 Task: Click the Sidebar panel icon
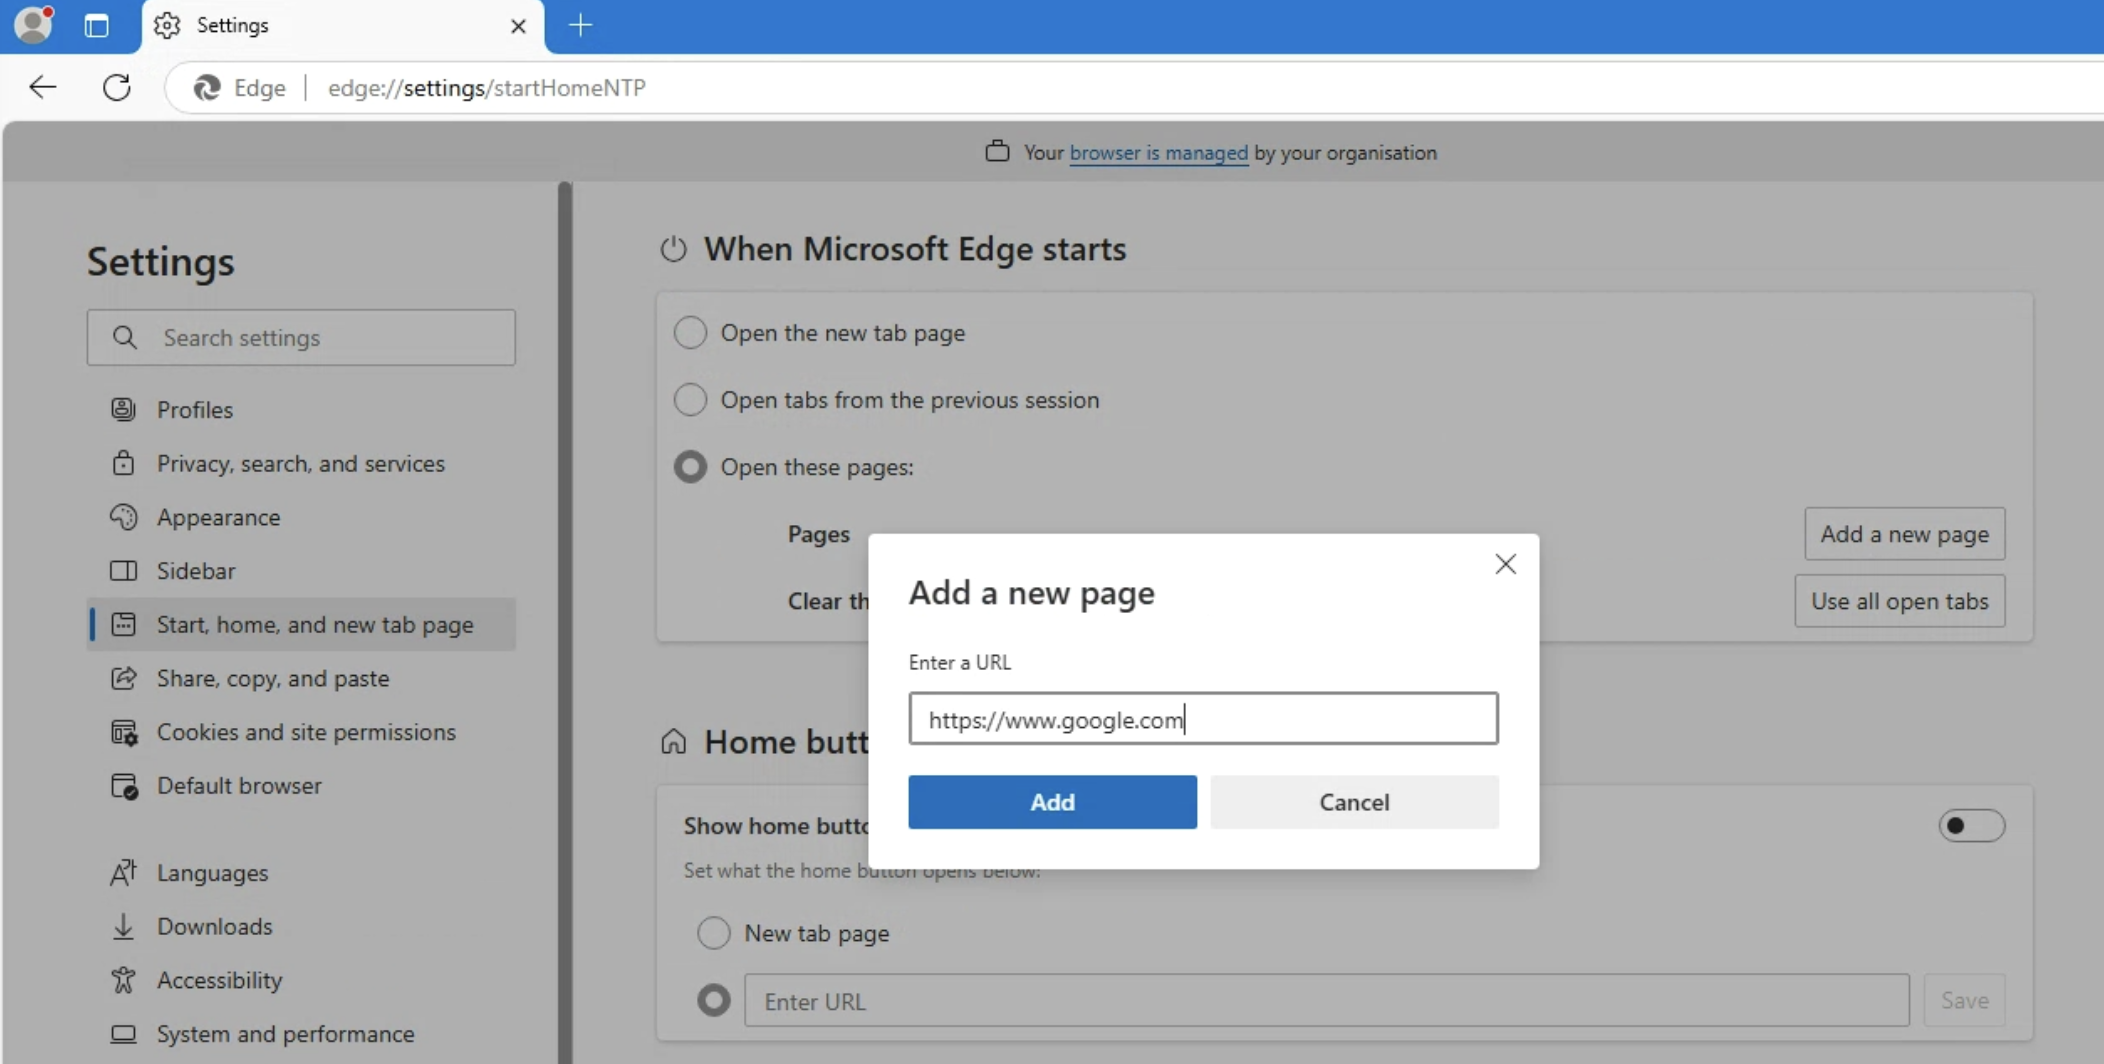click(123, 571)
